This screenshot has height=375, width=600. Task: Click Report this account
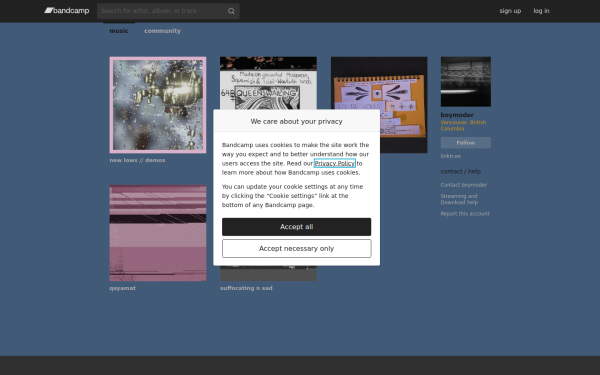[465, 214]
